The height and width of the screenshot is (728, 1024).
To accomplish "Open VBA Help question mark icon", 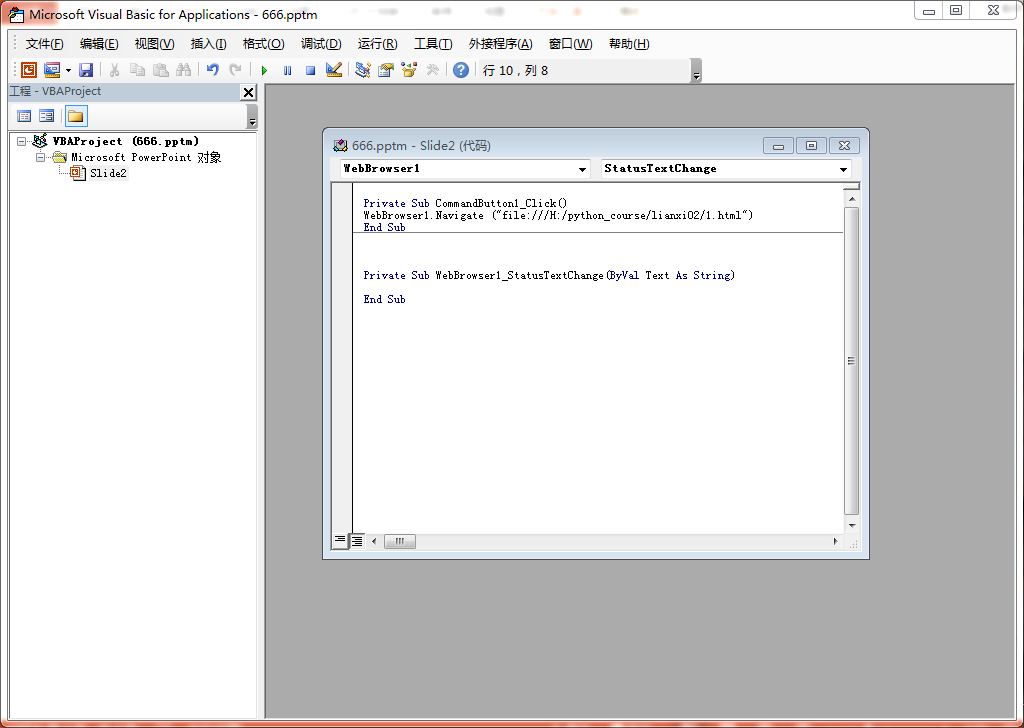I will [x=461, y=70].
